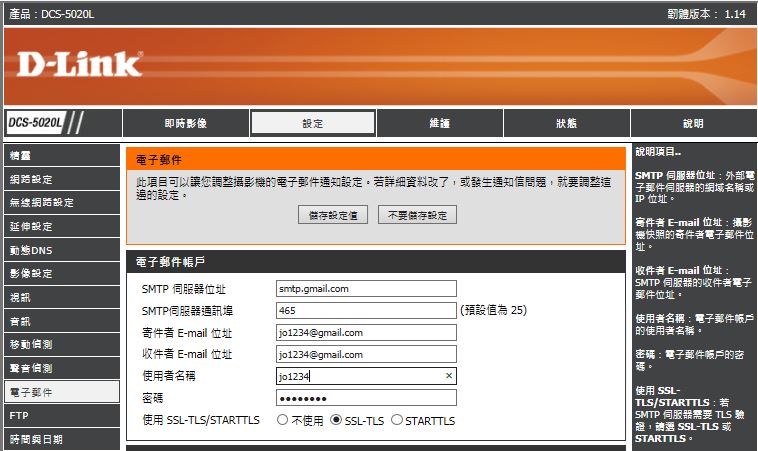This screenshot has width=758, height=451.
Task: Switch to the 維護 tab
Action: [439, 123]
